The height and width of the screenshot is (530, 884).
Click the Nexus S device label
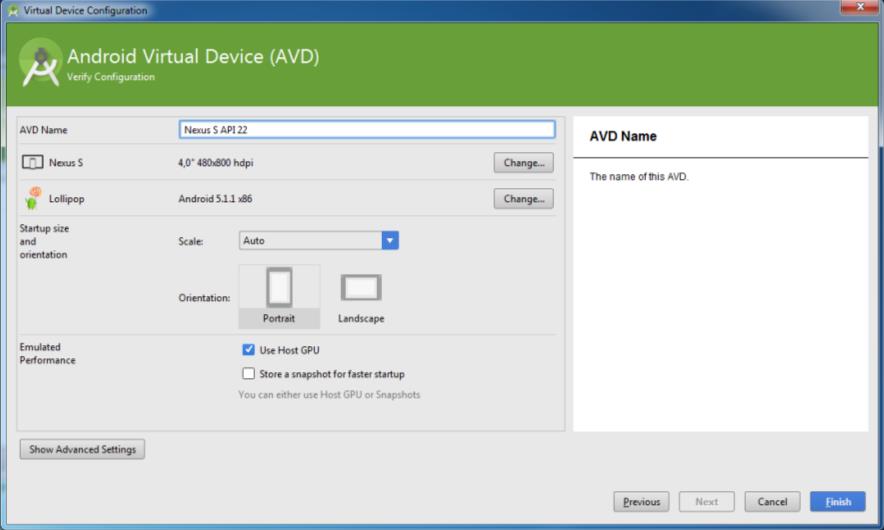click(66, 162)
